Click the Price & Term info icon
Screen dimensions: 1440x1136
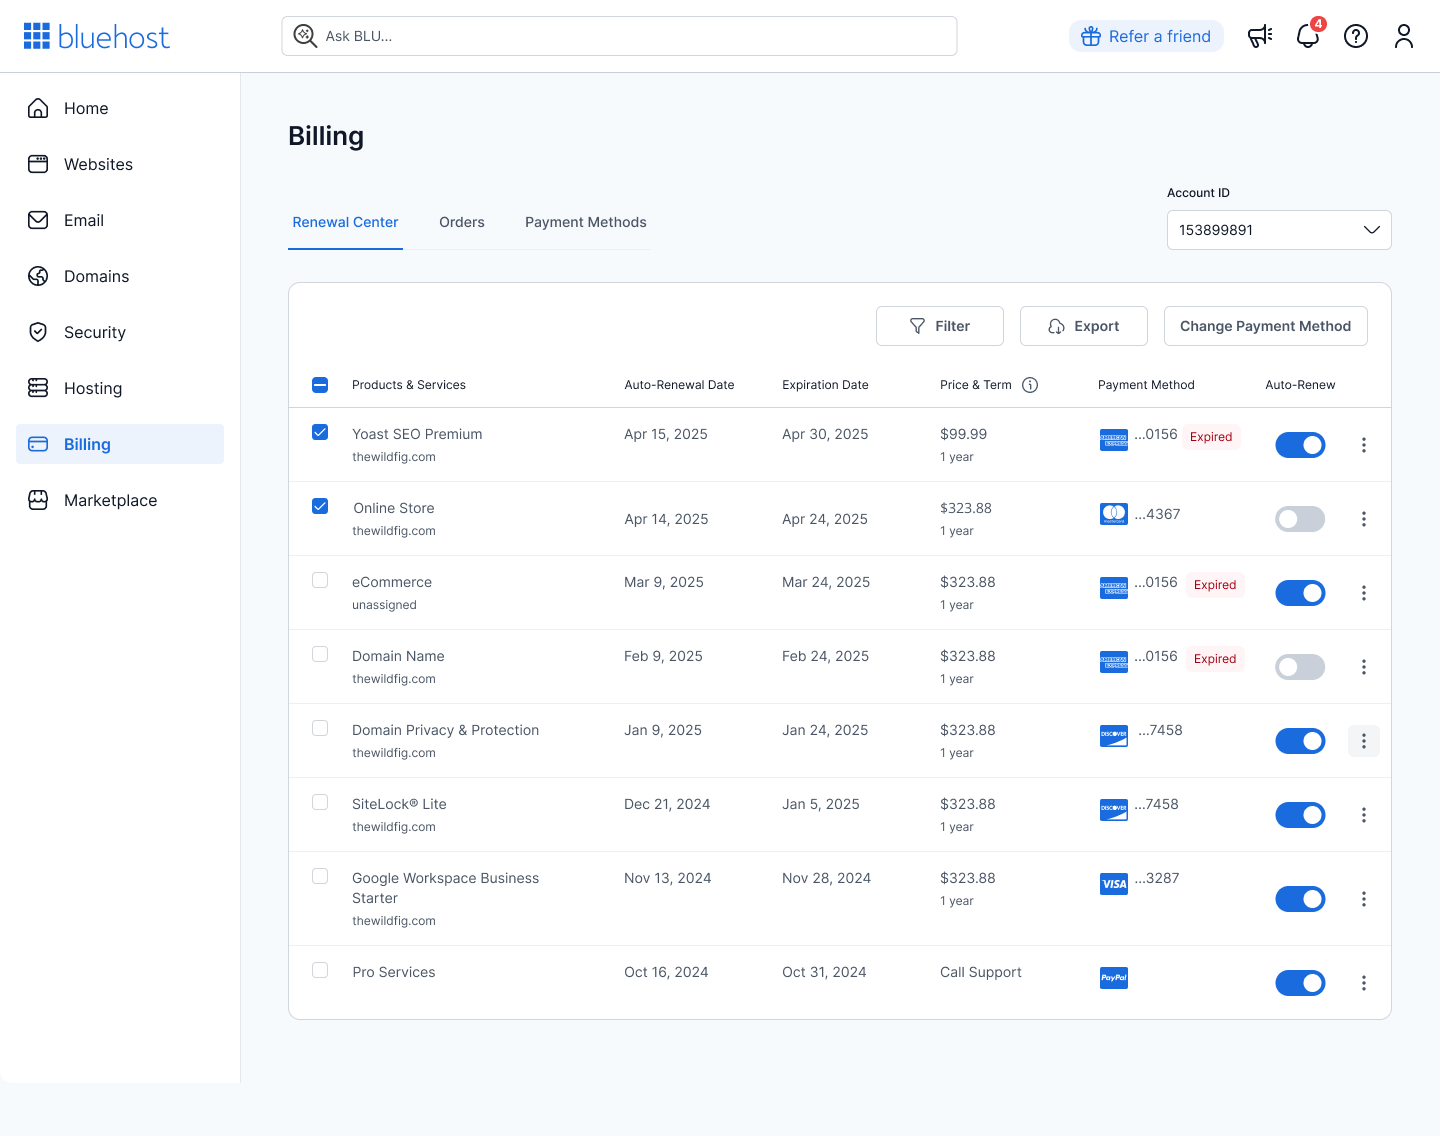[x=1030, y=385]
